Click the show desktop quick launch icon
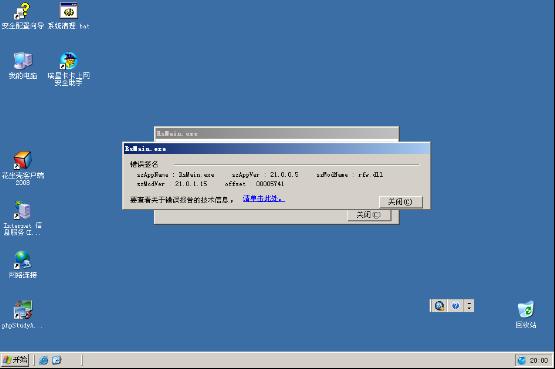The height and width of the screenshot is (369, 555). [x=57, y=360]
